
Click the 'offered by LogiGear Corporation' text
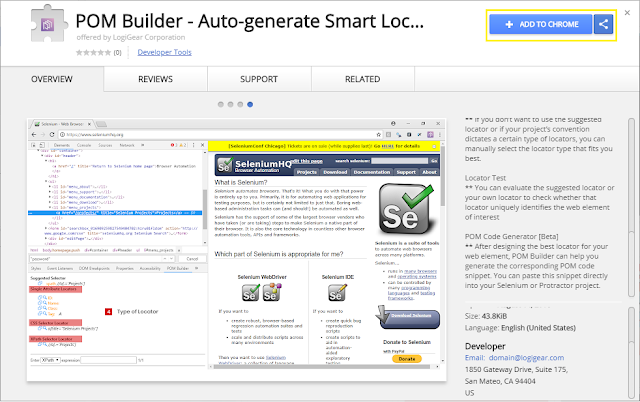(x=131, y=37)
